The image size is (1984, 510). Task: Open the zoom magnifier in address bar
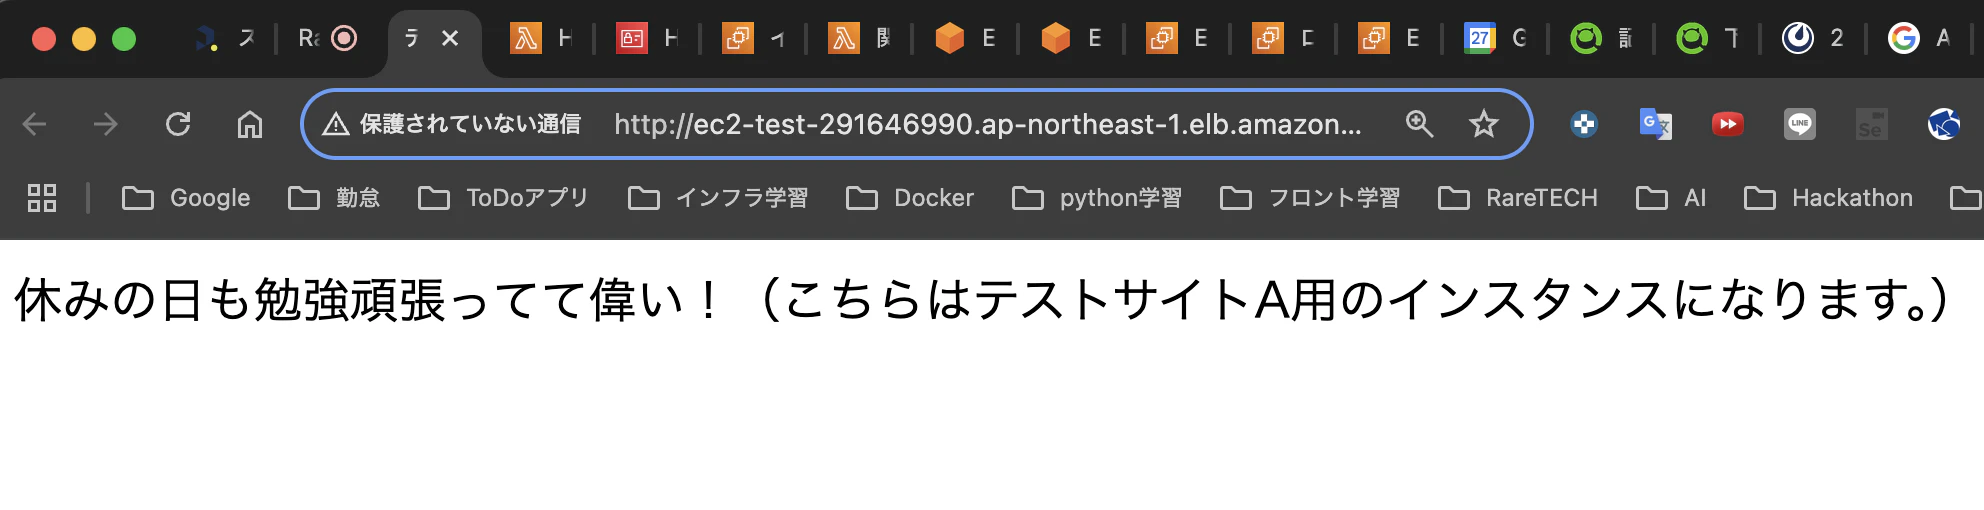[1420, 124]
